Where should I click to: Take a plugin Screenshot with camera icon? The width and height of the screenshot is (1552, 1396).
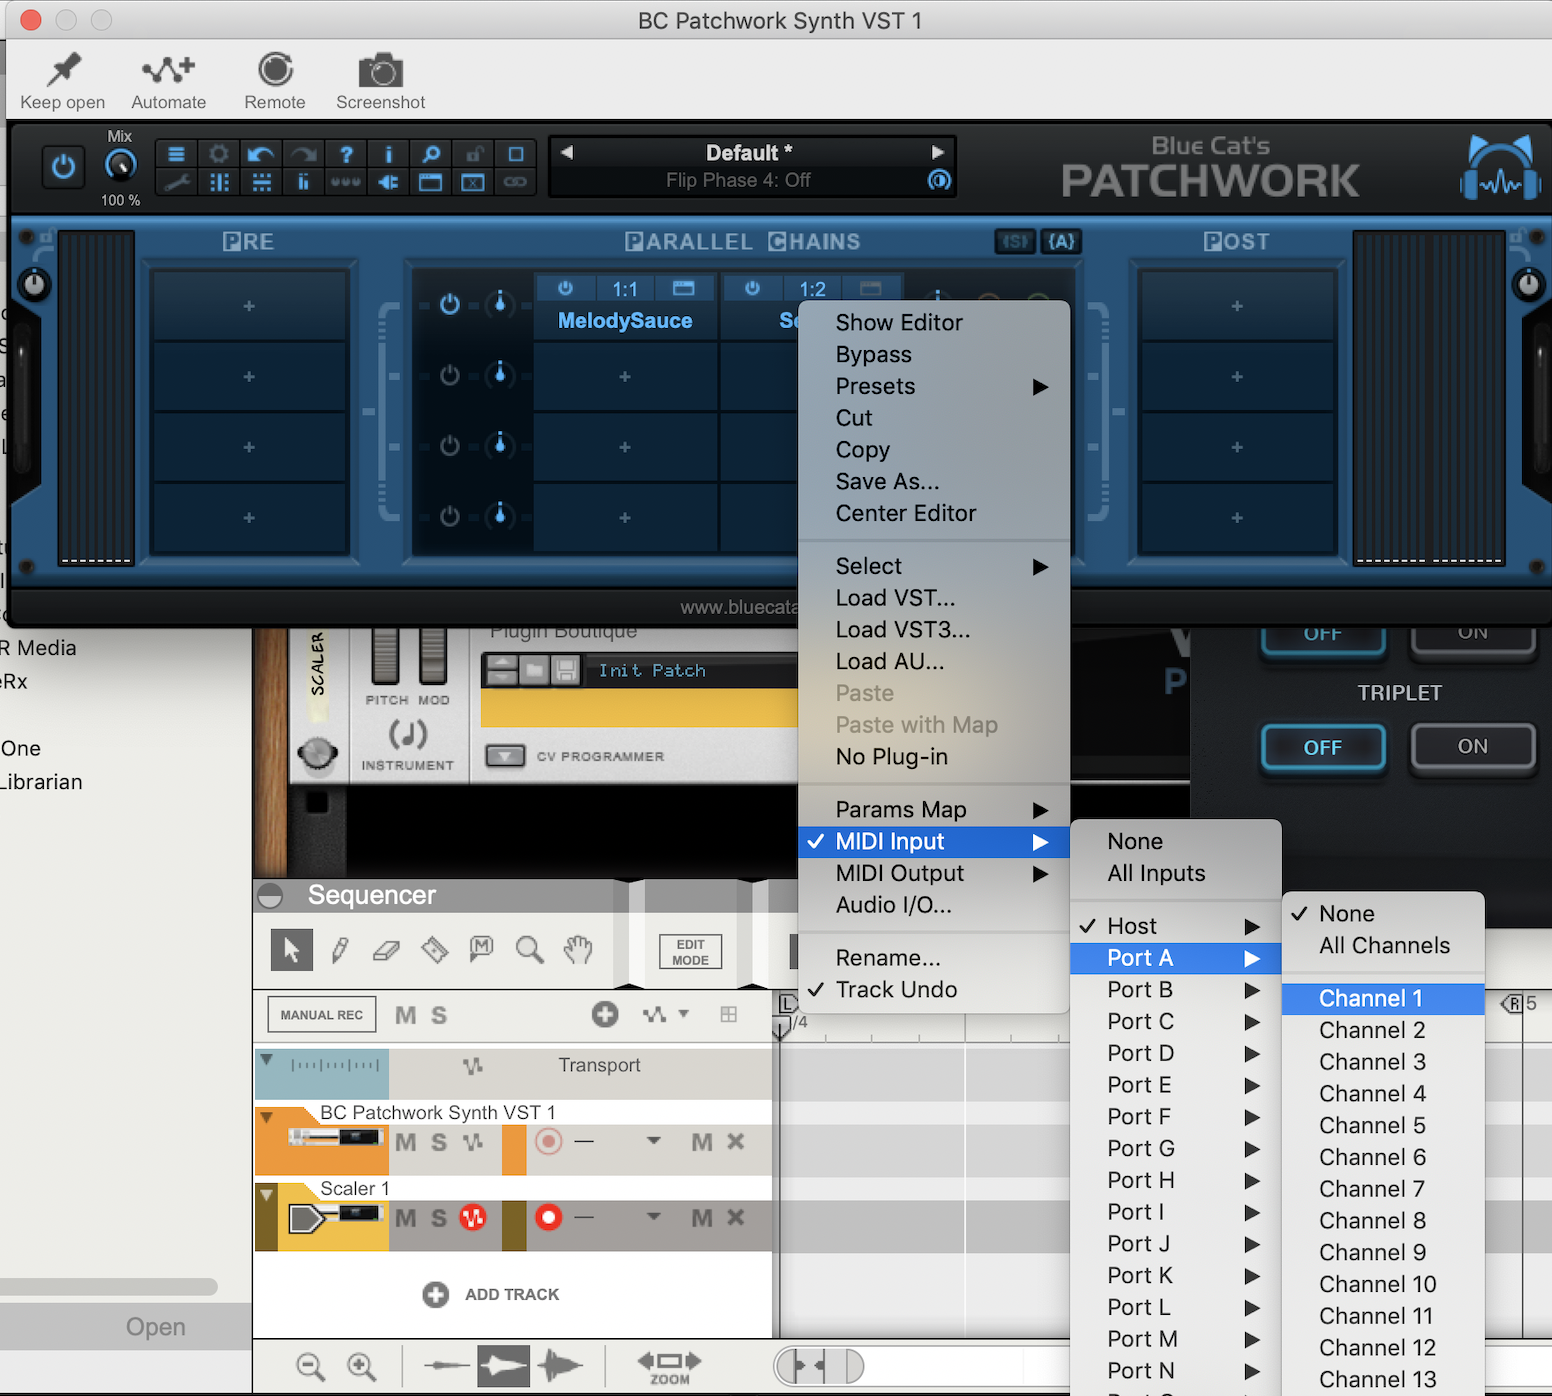pyautogui.click(x=381, y=71)
